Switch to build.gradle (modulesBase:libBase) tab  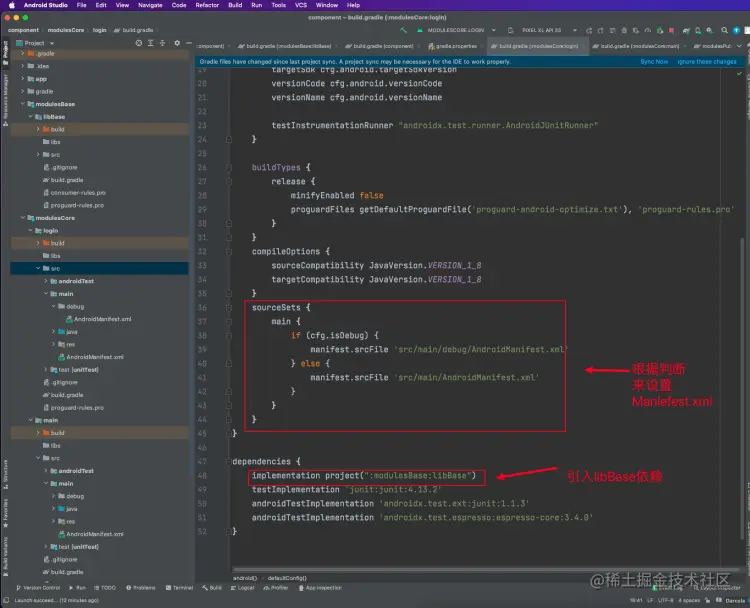pos(285,46)
